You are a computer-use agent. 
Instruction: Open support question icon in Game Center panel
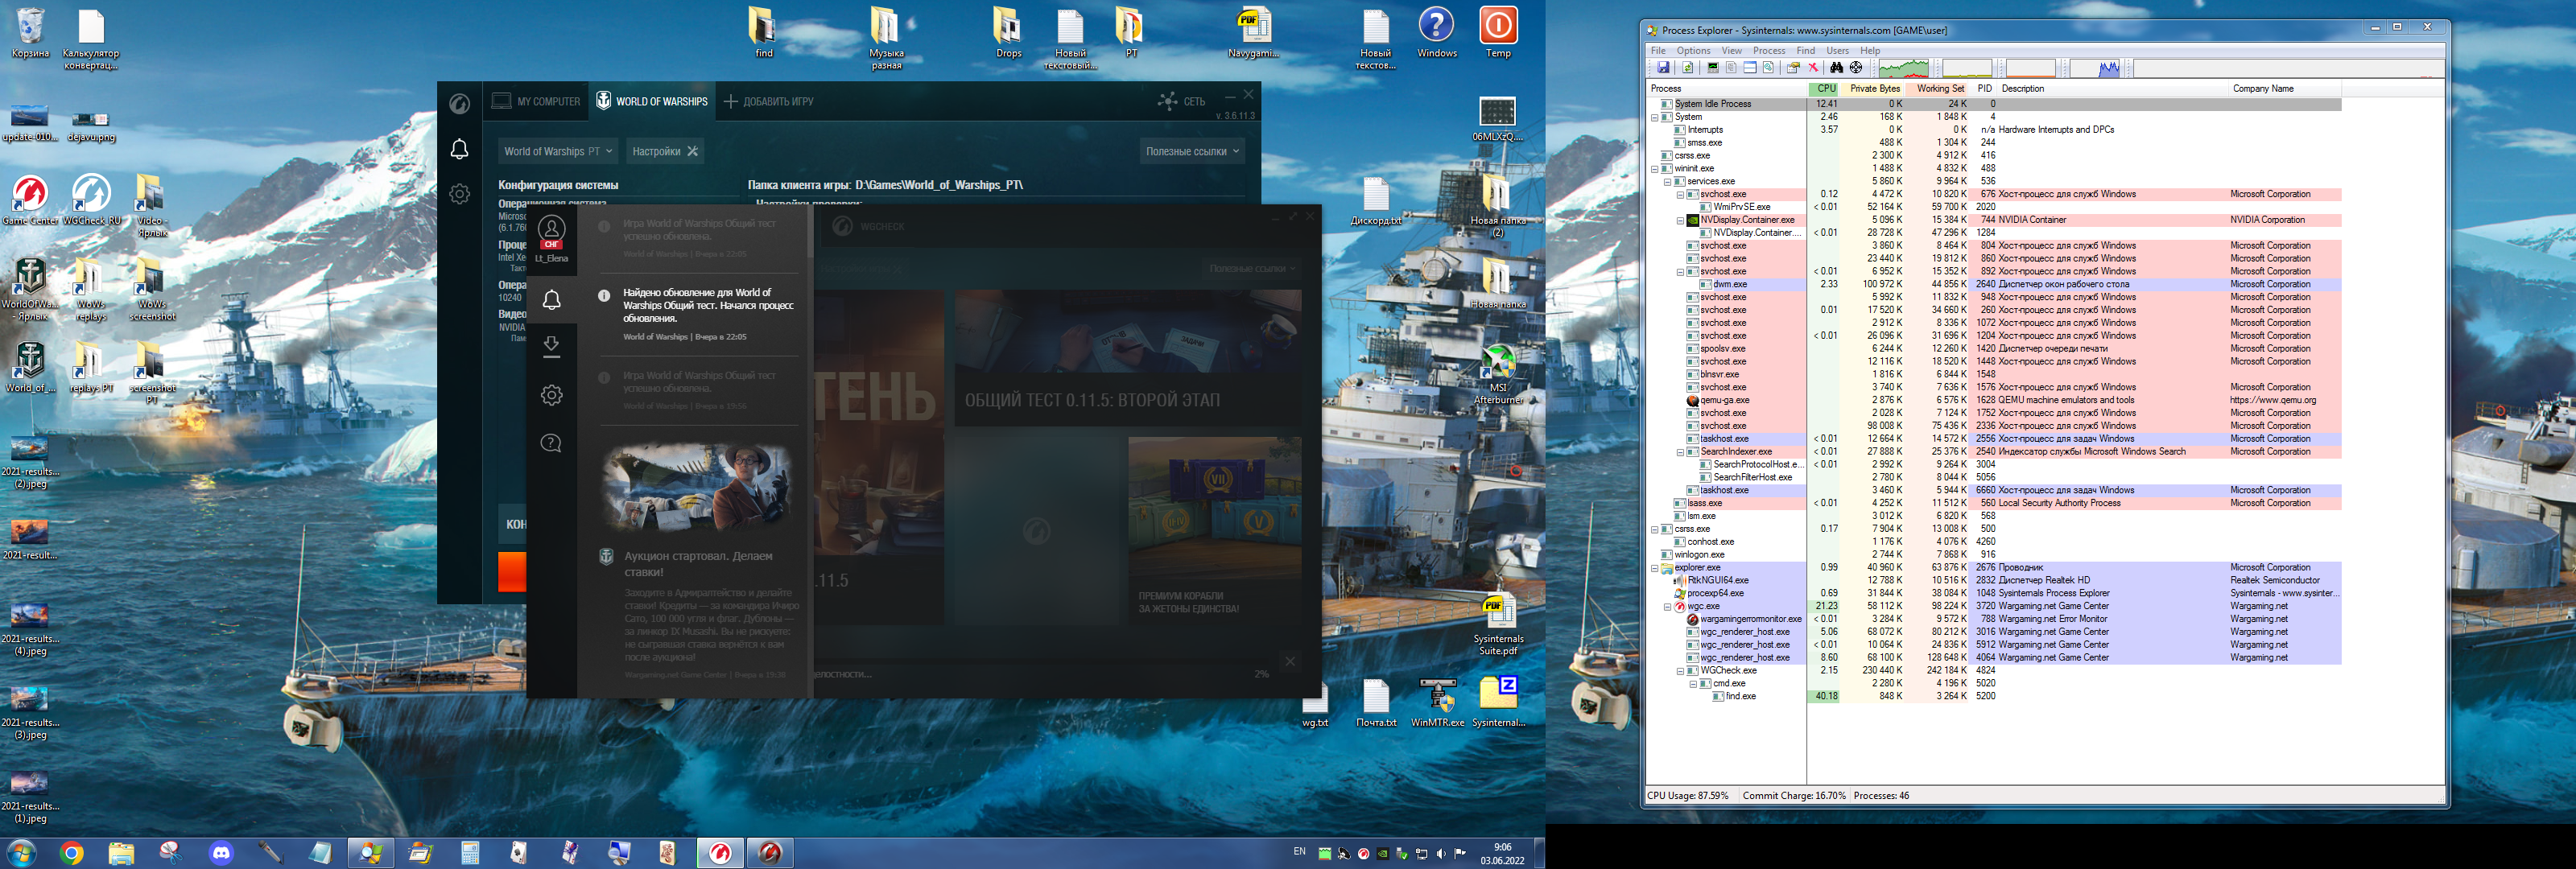point(551,443)
